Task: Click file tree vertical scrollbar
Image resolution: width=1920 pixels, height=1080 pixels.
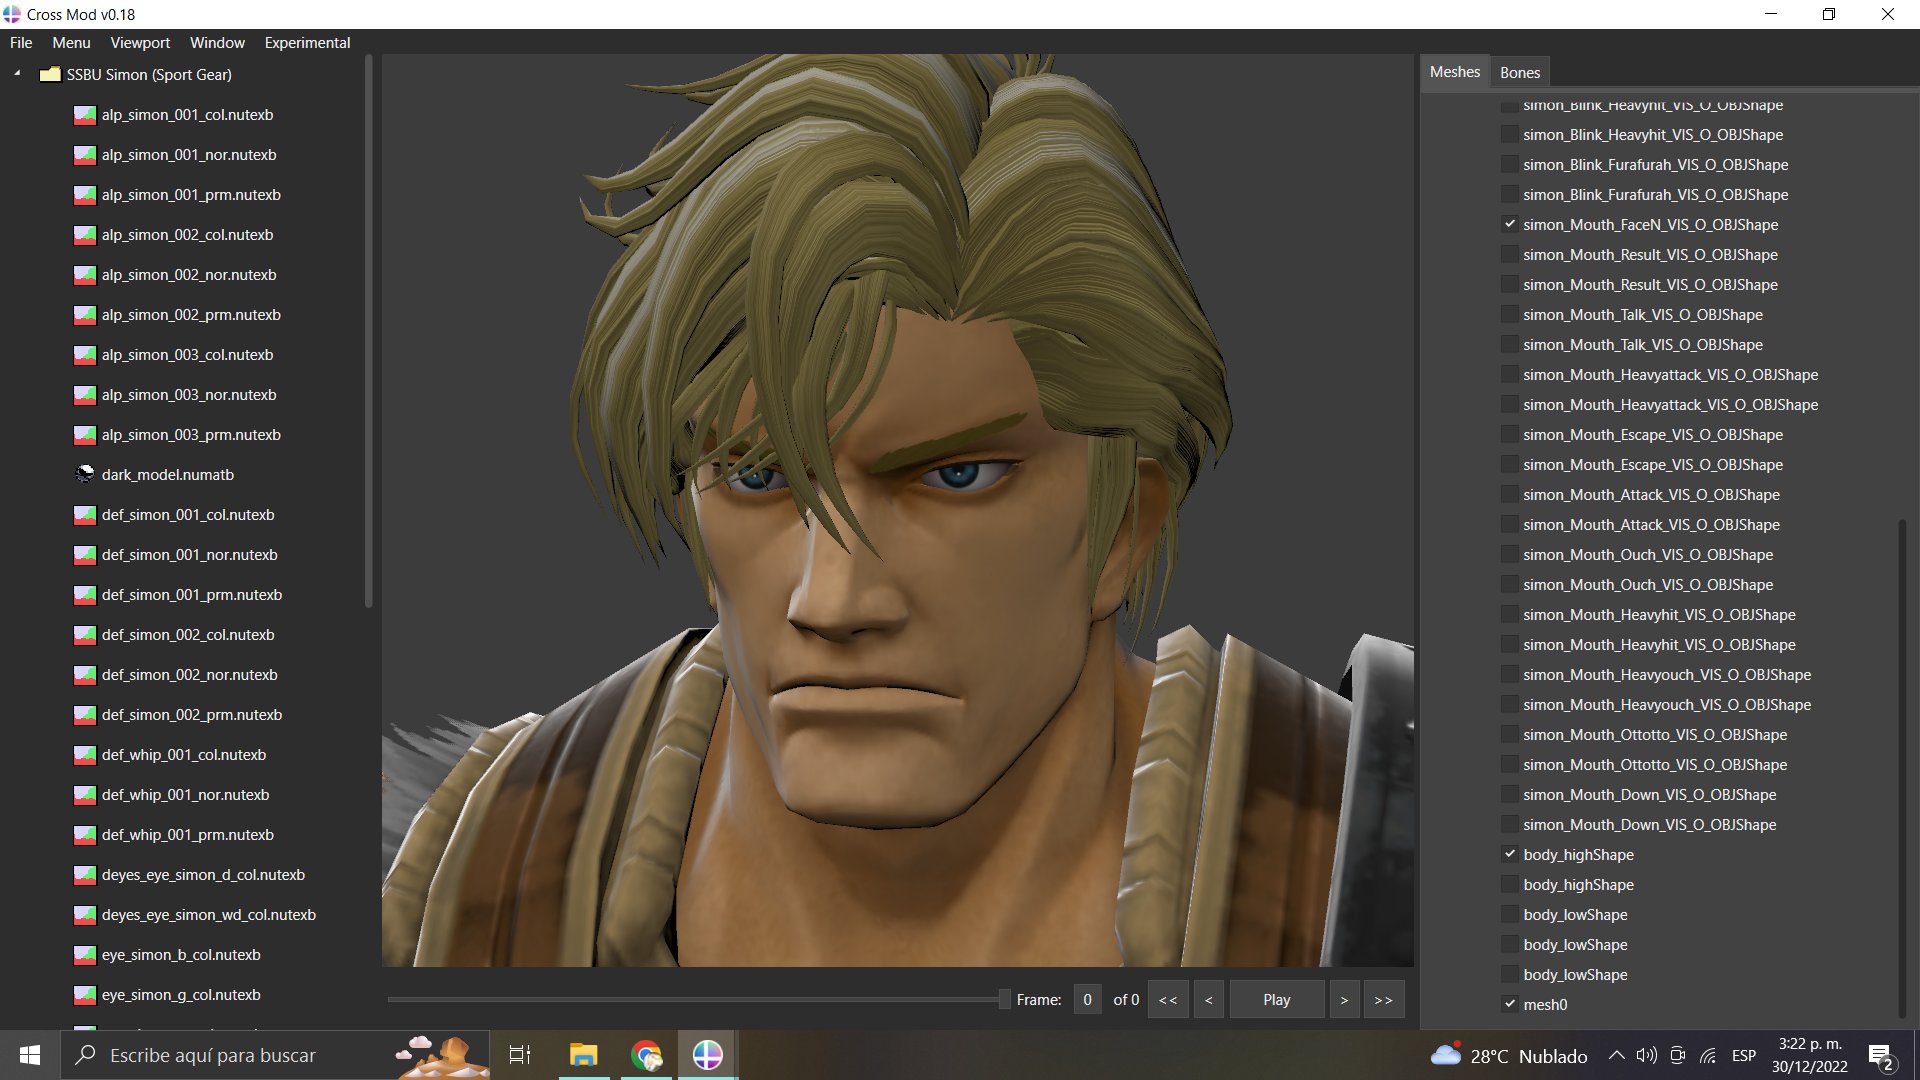Action: click(369, 330)
